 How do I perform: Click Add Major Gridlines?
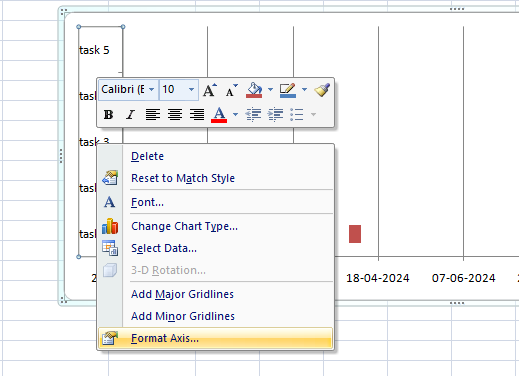click(x=216, y=294)
